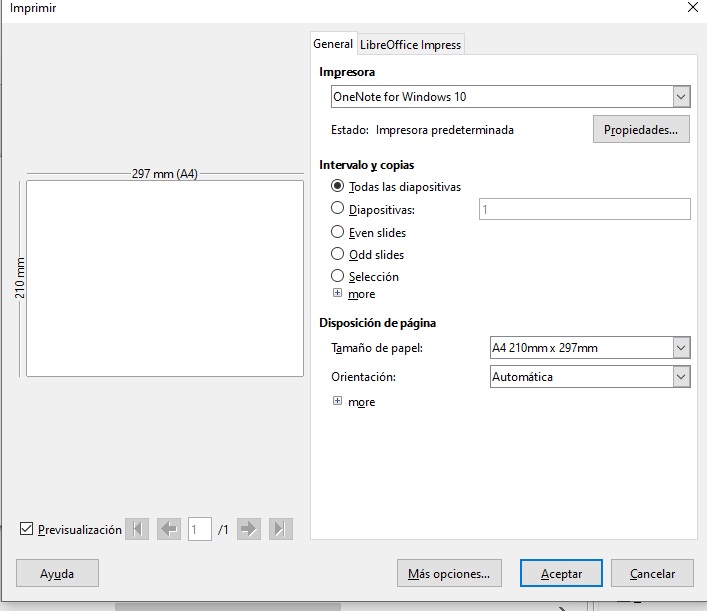The width and height of the screenshot is (707, 611).
Task: Open the printer selection dropdown
Action: pos(510,97)
